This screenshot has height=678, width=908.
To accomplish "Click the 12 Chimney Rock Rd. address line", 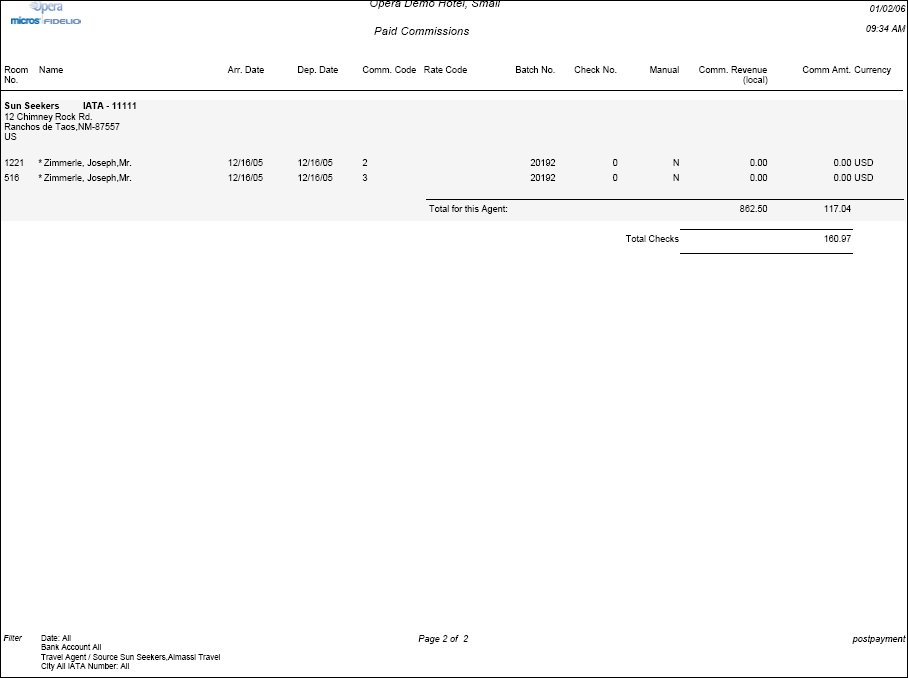I will pos(48,116).
